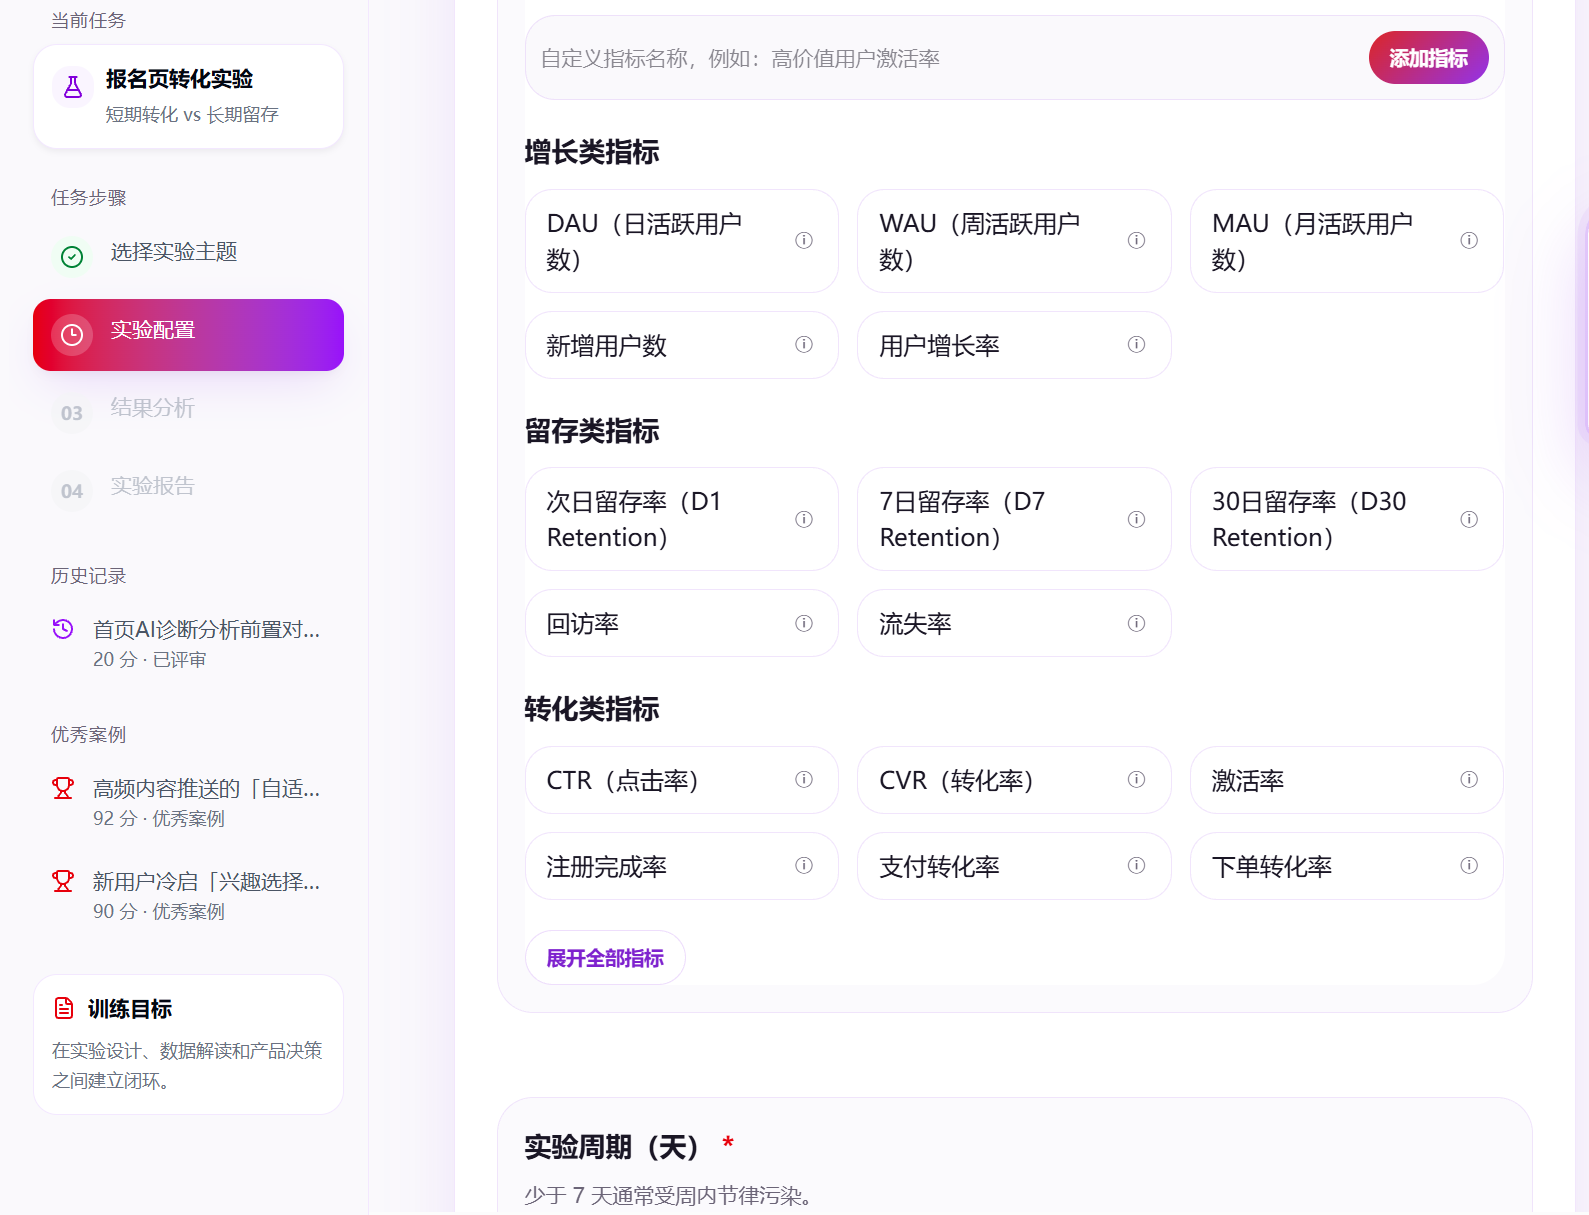
Task: Click the clock icon in 实验配置 step
Action: (x=72, y=335)
